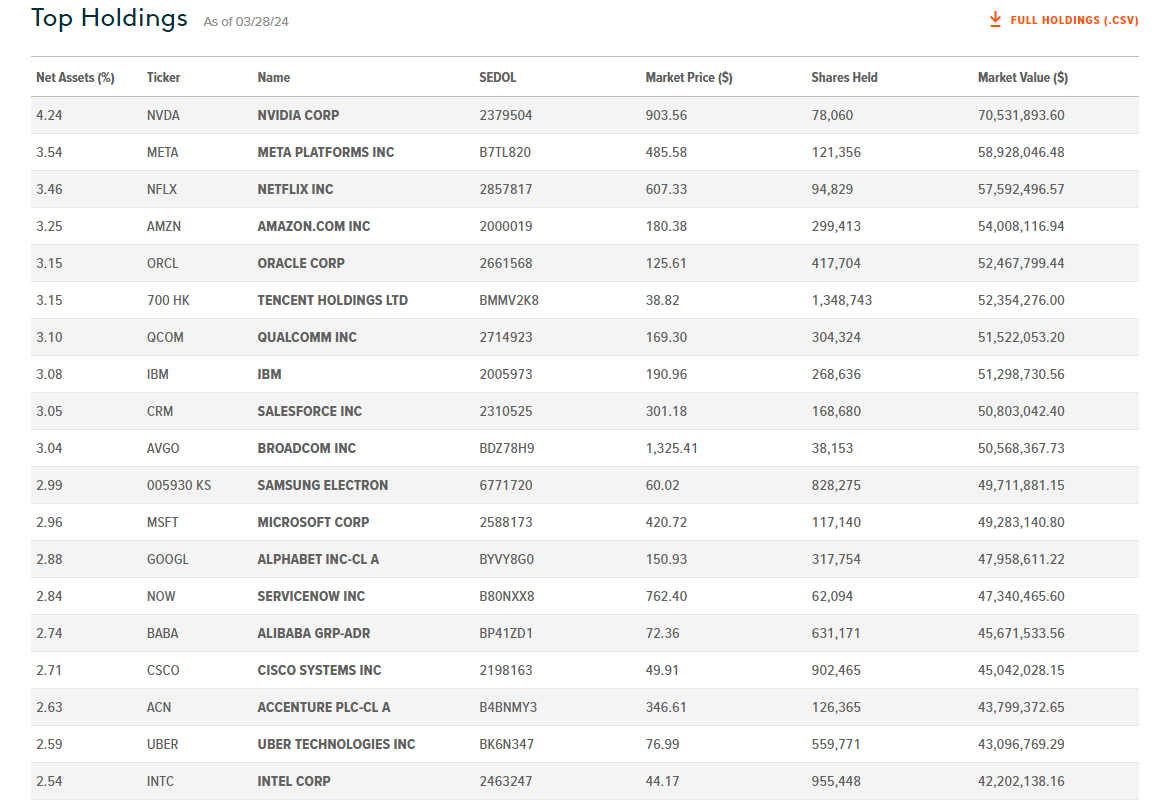Screen dimensions: 1173x810
Task: Click the Name column header
Action: (274, 78)
